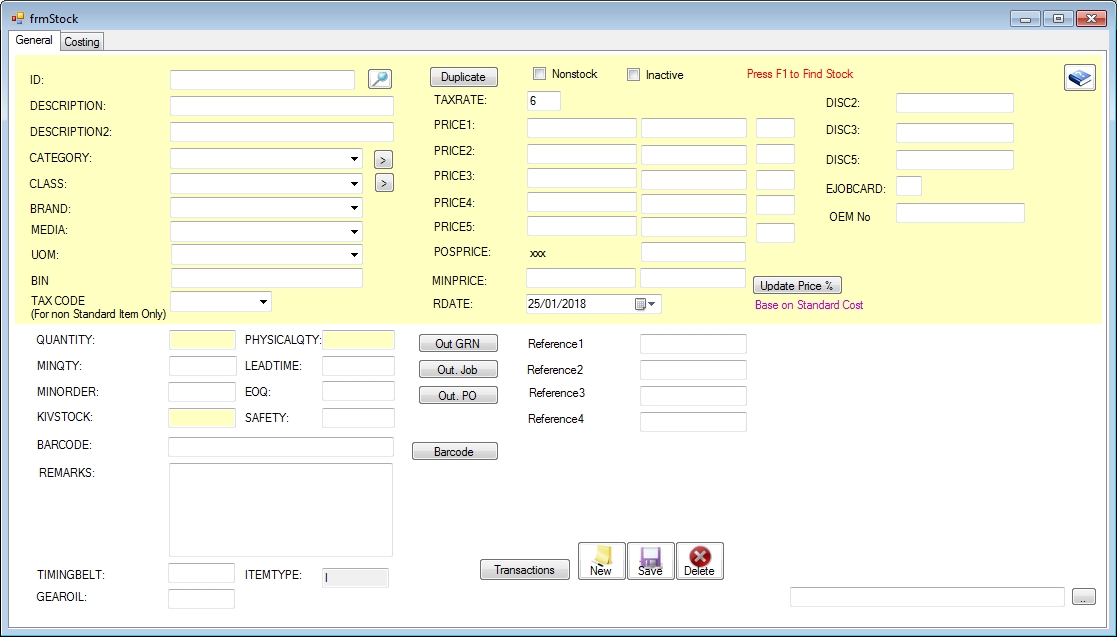Expand the UOM dropdown
Image resolution: width=1117 pixels, height=637 pixels.
(x=354, y=254)
